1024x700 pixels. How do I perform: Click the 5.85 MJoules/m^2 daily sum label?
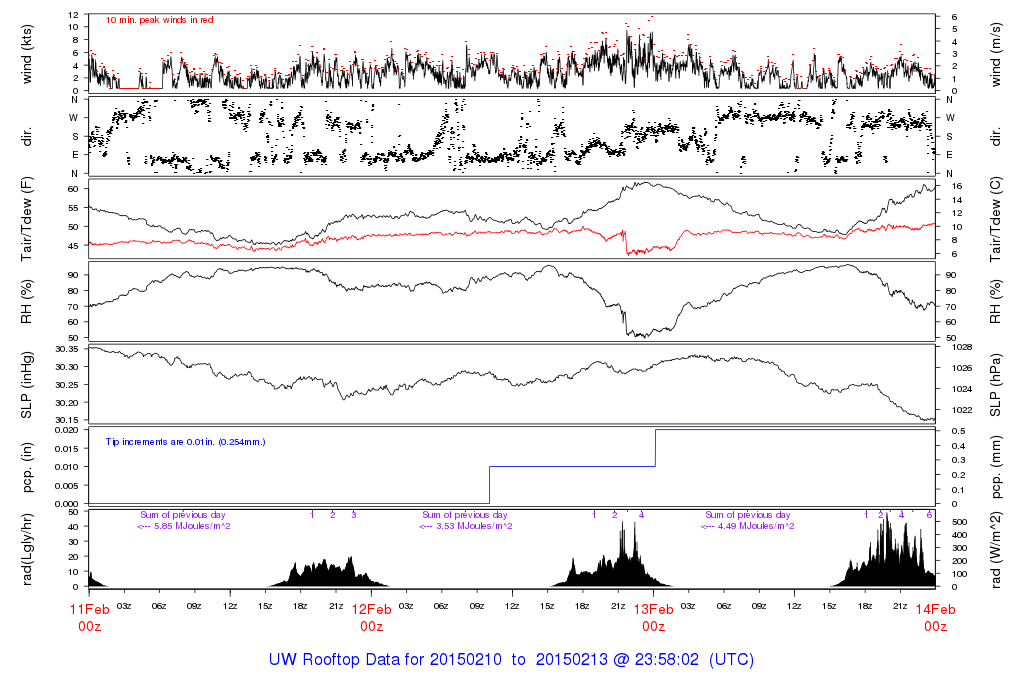(184, 526)
